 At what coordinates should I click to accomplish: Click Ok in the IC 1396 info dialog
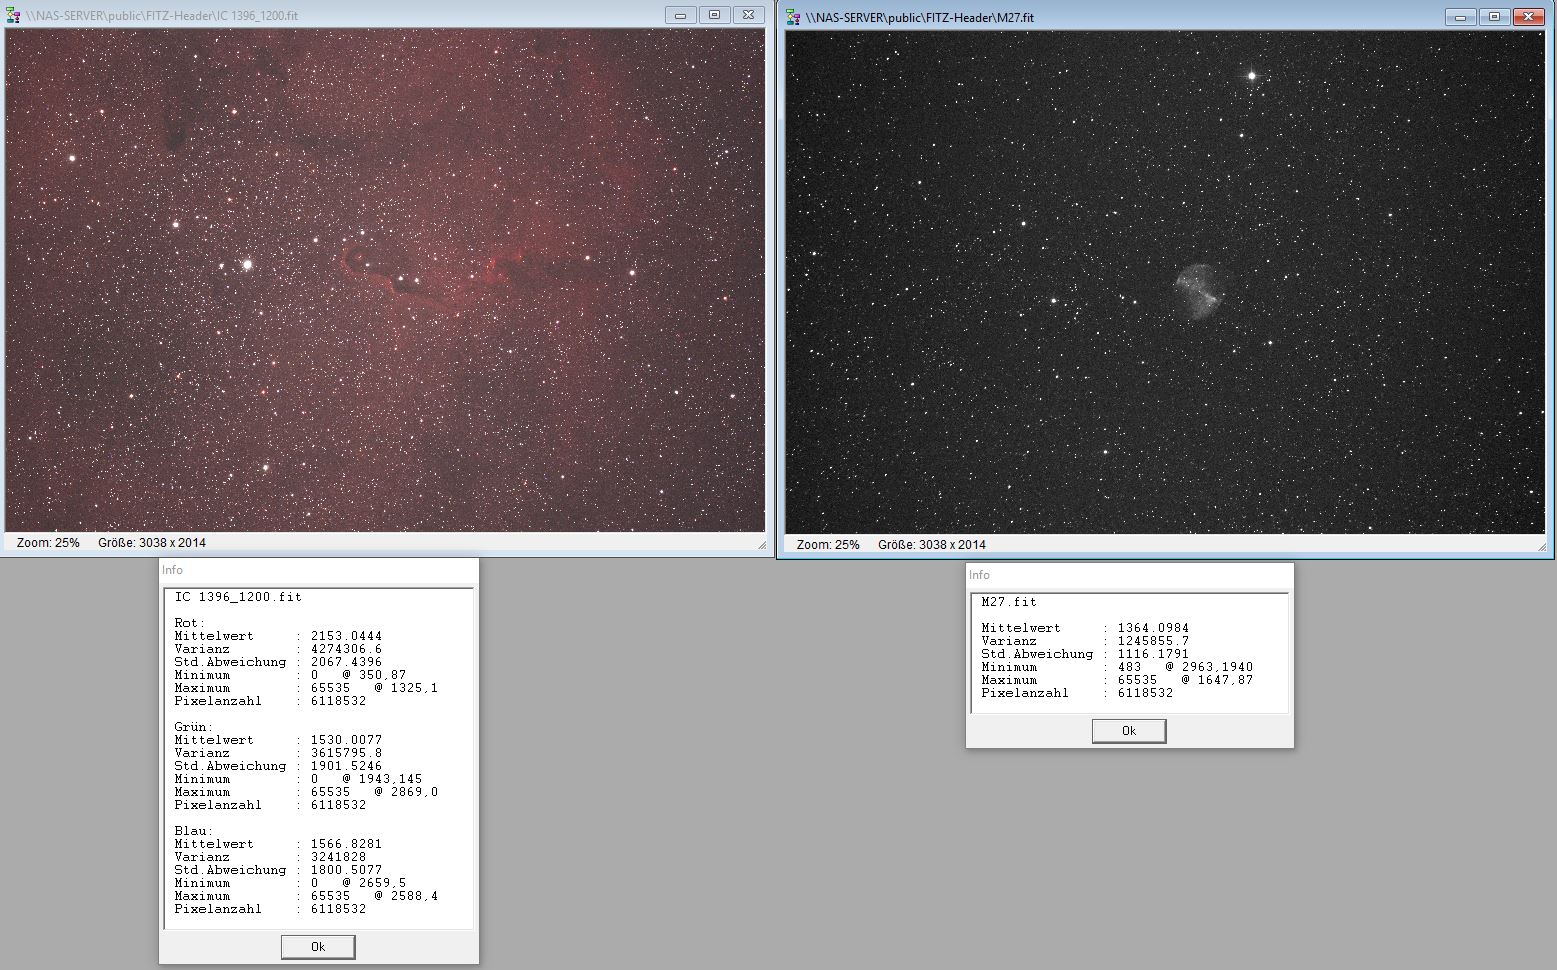318,946
